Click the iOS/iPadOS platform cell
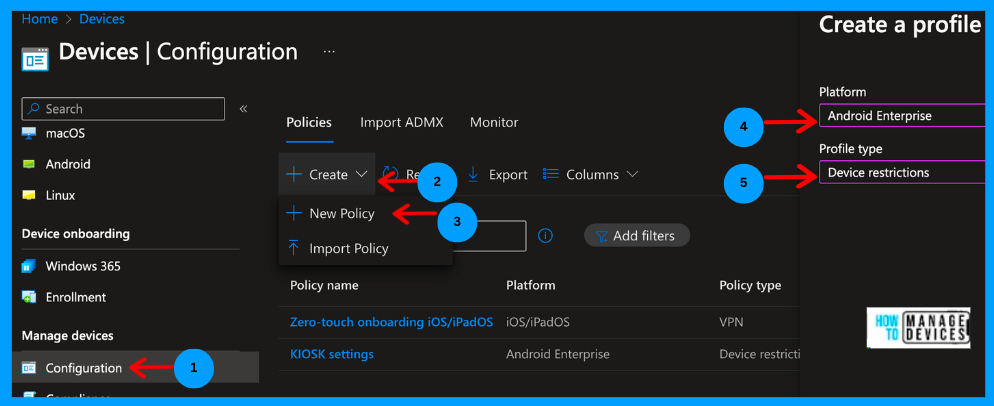This screenshot has height=406, width=994. (x=538, y=322)
